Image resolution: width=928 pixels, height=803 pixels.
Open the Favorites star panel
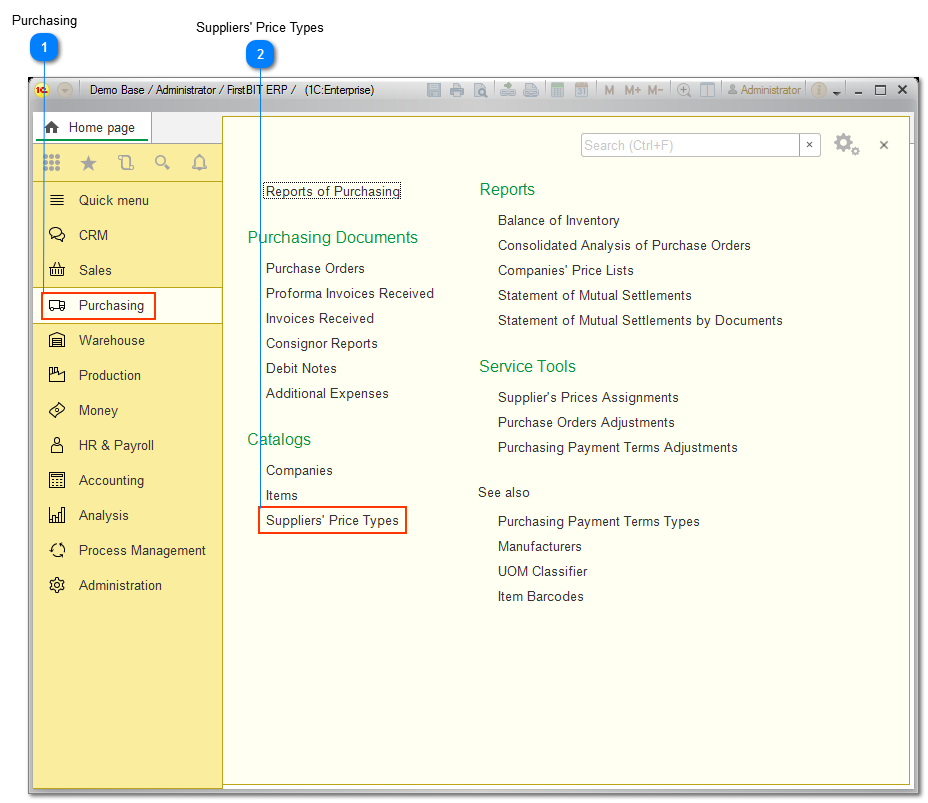[x=88, y=162]
